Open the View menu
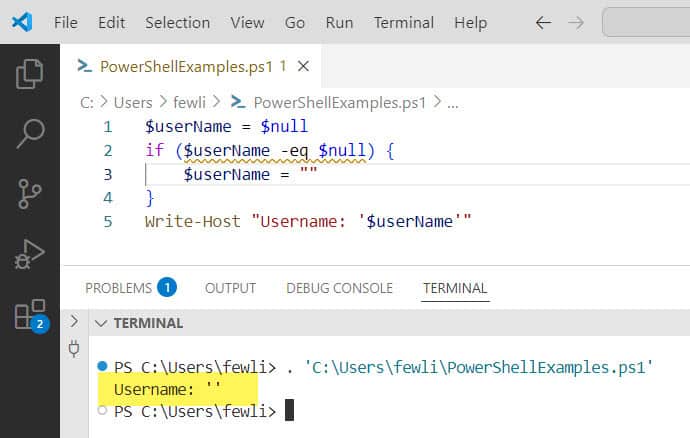Viewport: 690px width, 438px height. point(247,22)
